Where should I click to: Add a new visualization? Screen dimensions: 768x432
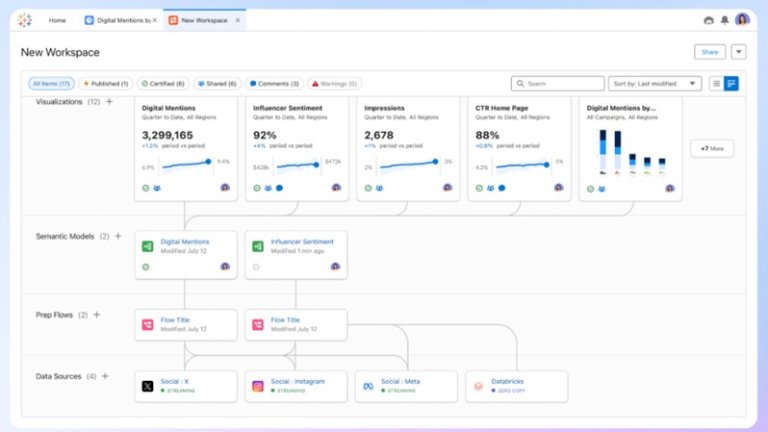(x=109, y=101)
